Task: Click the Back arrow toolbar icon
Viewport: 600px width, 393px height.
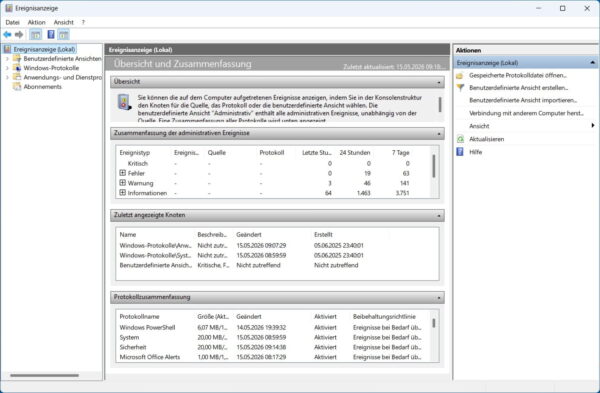Action: (x=7, y=35)
